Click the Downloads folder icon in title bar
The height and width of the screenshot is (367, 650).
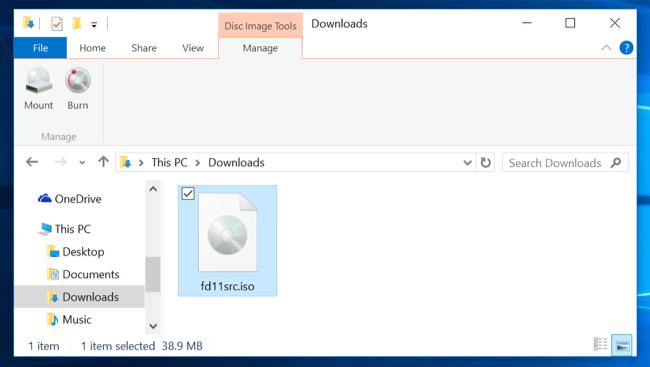(29, 23)
